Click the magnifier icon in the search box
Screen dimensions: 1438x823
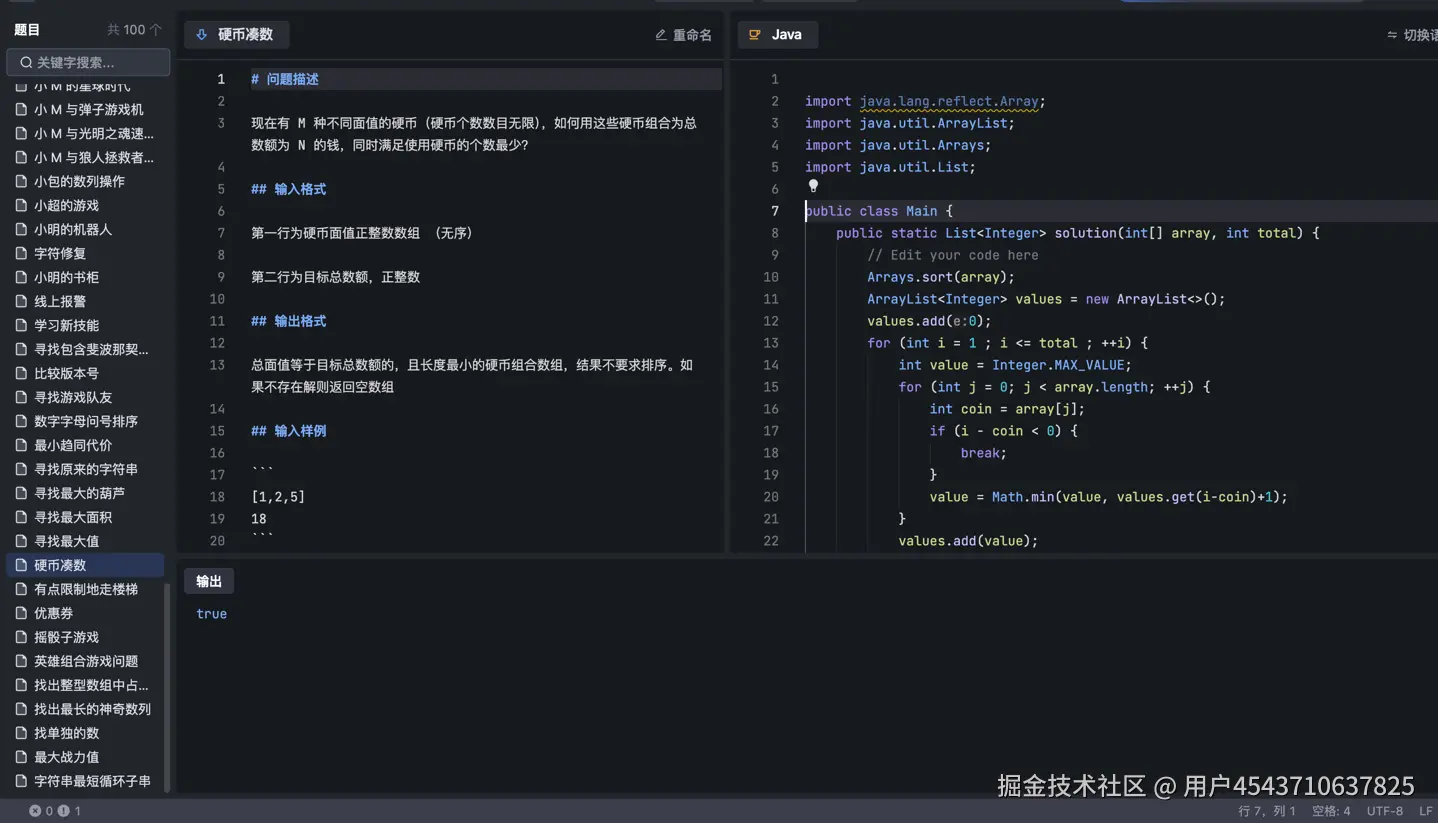[x=25, y=62]
